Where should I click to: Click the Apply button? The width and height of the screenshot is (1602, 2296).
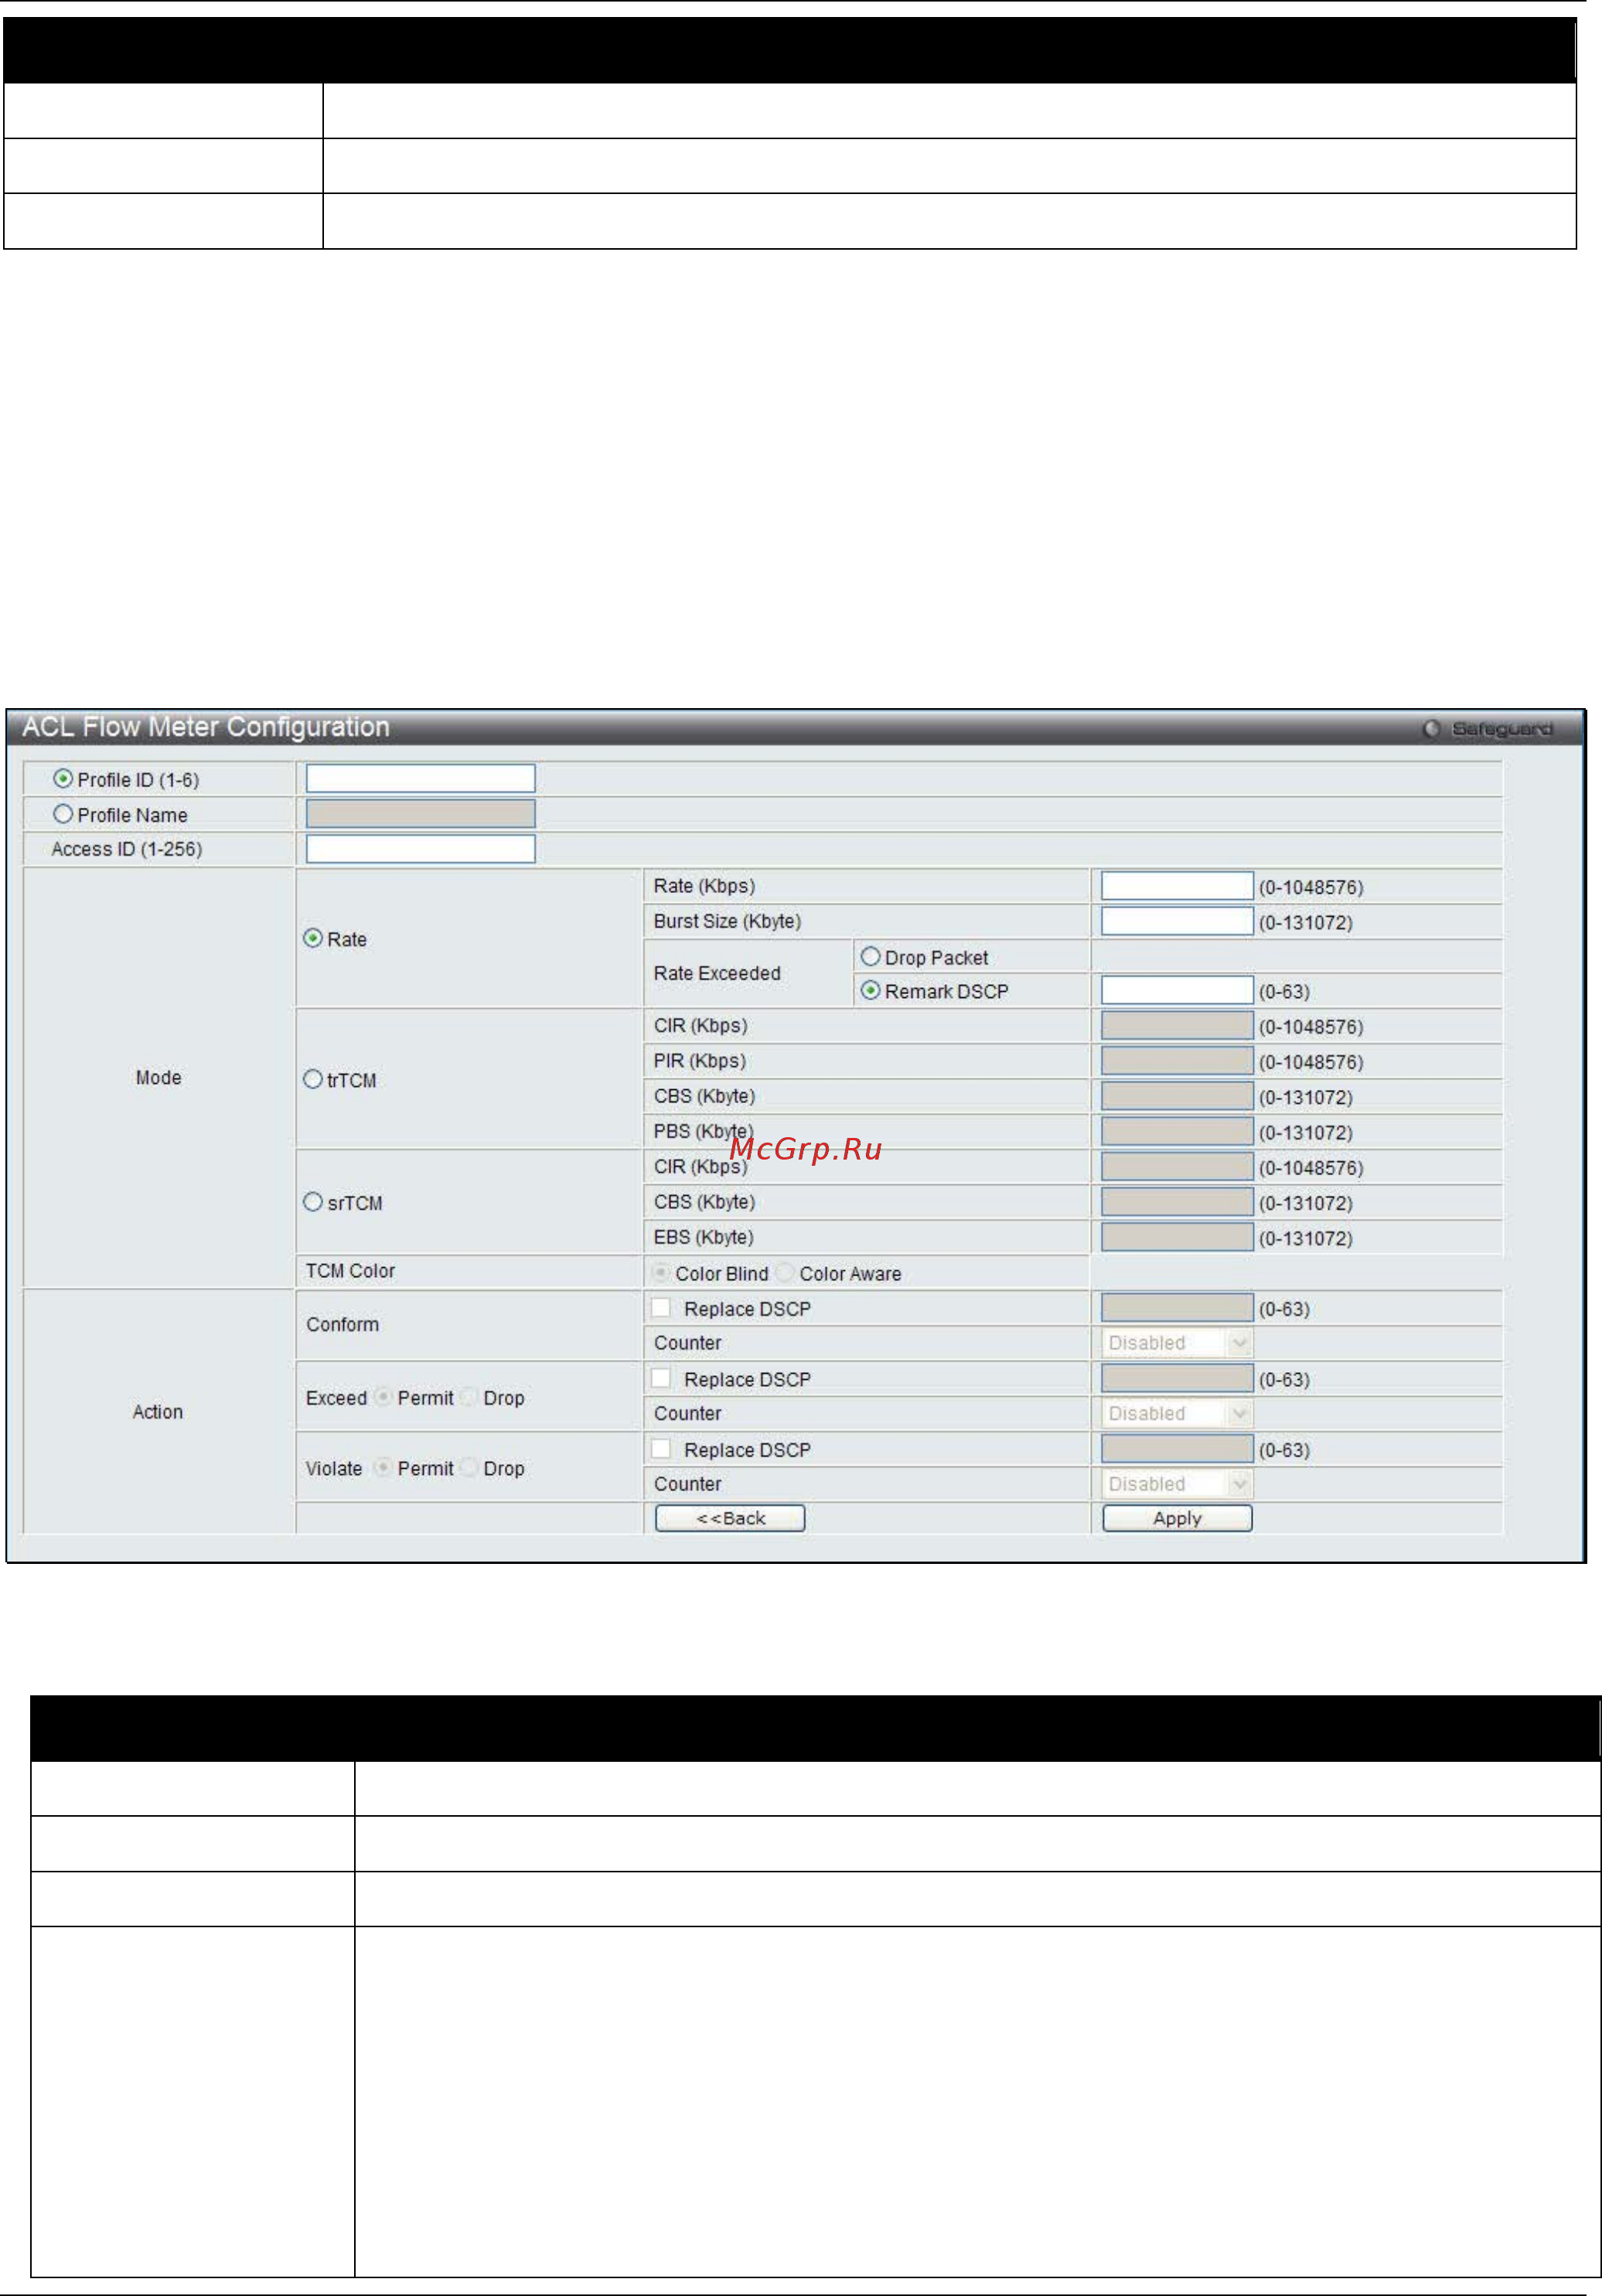pos(1177,1518)
